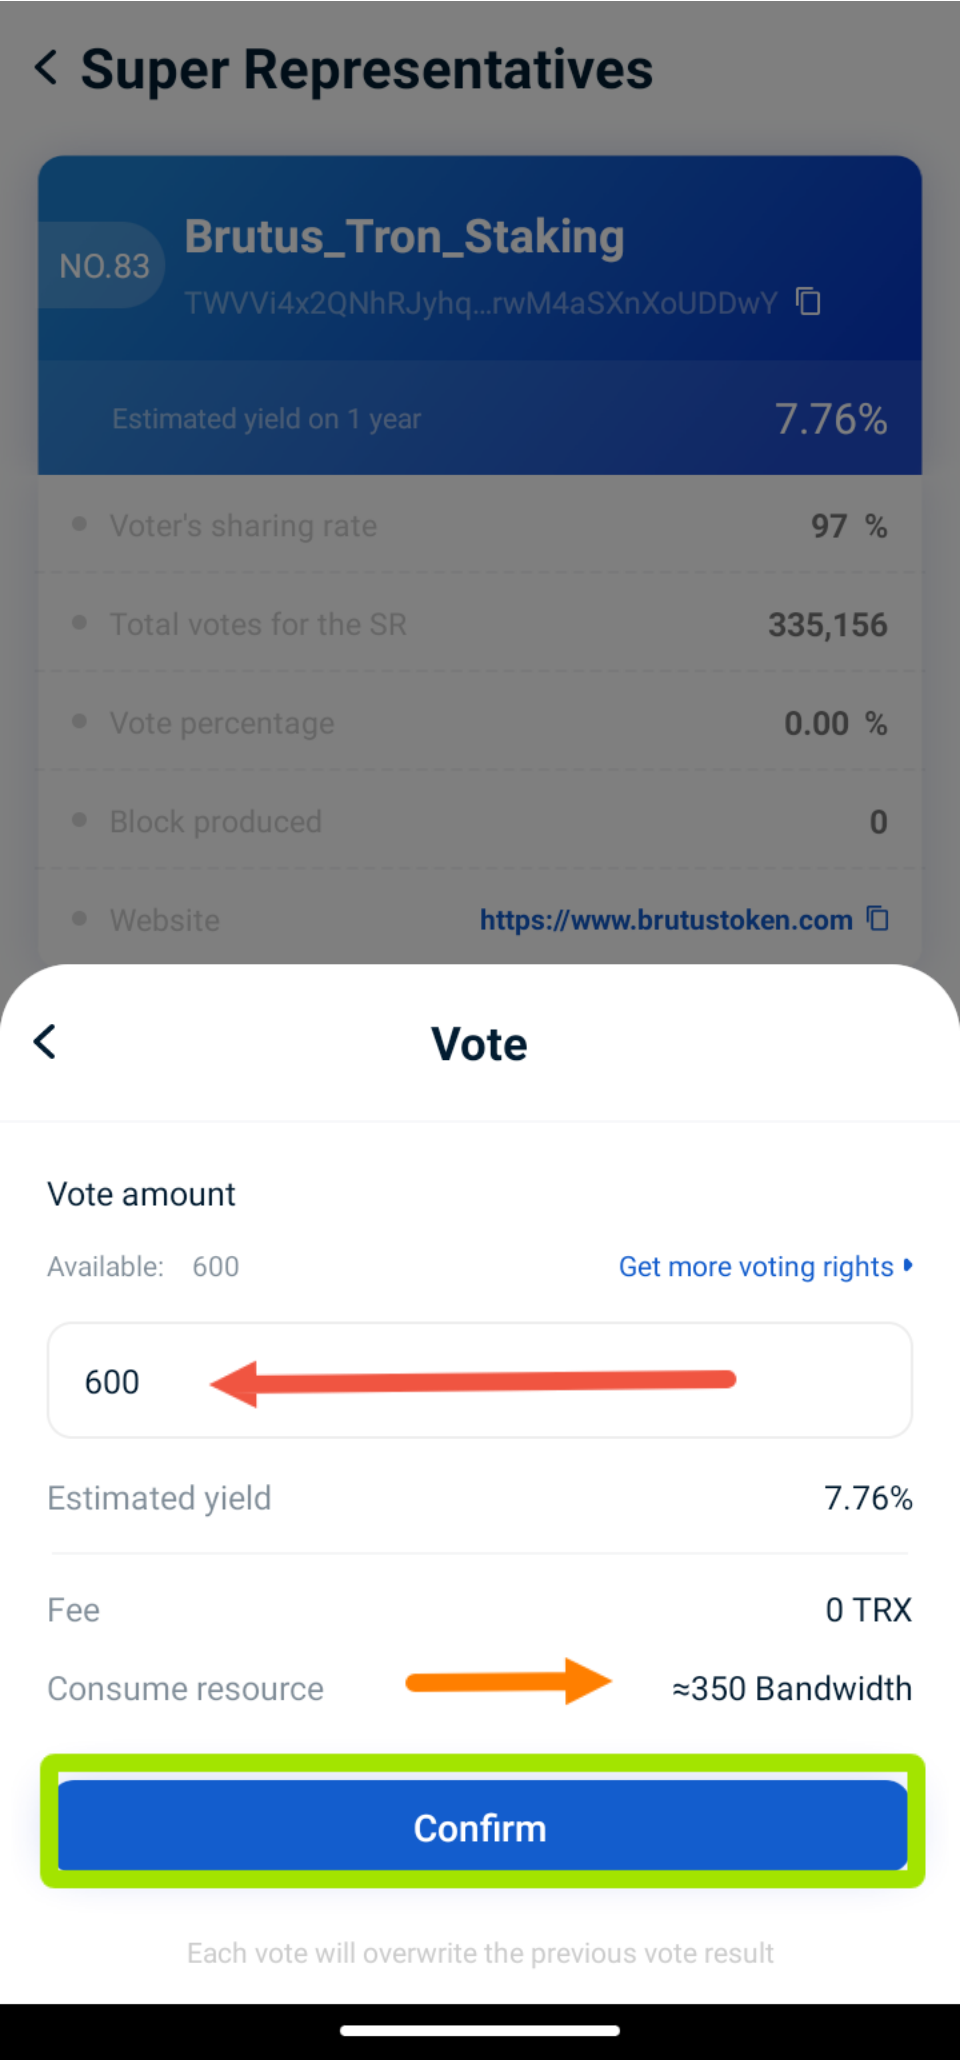Tap the truncated TWVVi4x2 address text
The image size is (960, 2062).
480,303
